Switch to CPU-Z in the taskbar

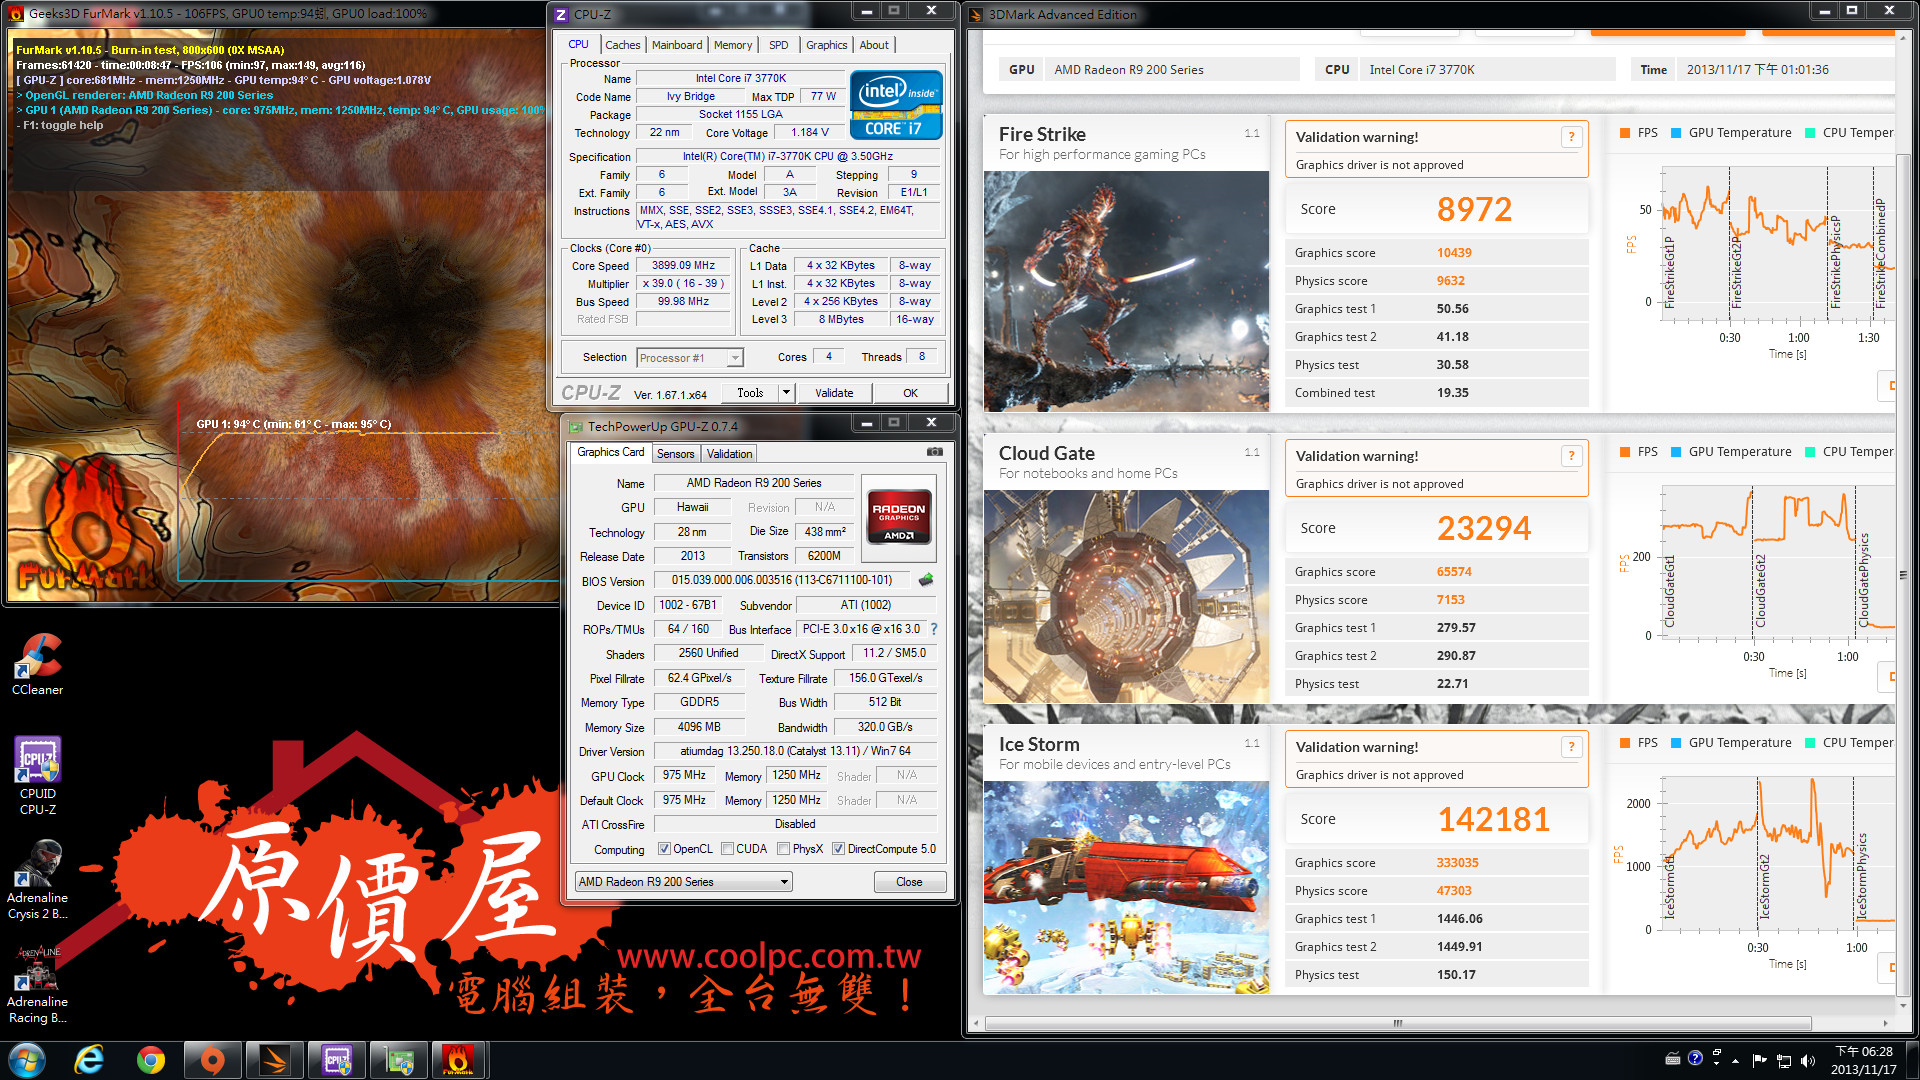[x=336, y=1060]
